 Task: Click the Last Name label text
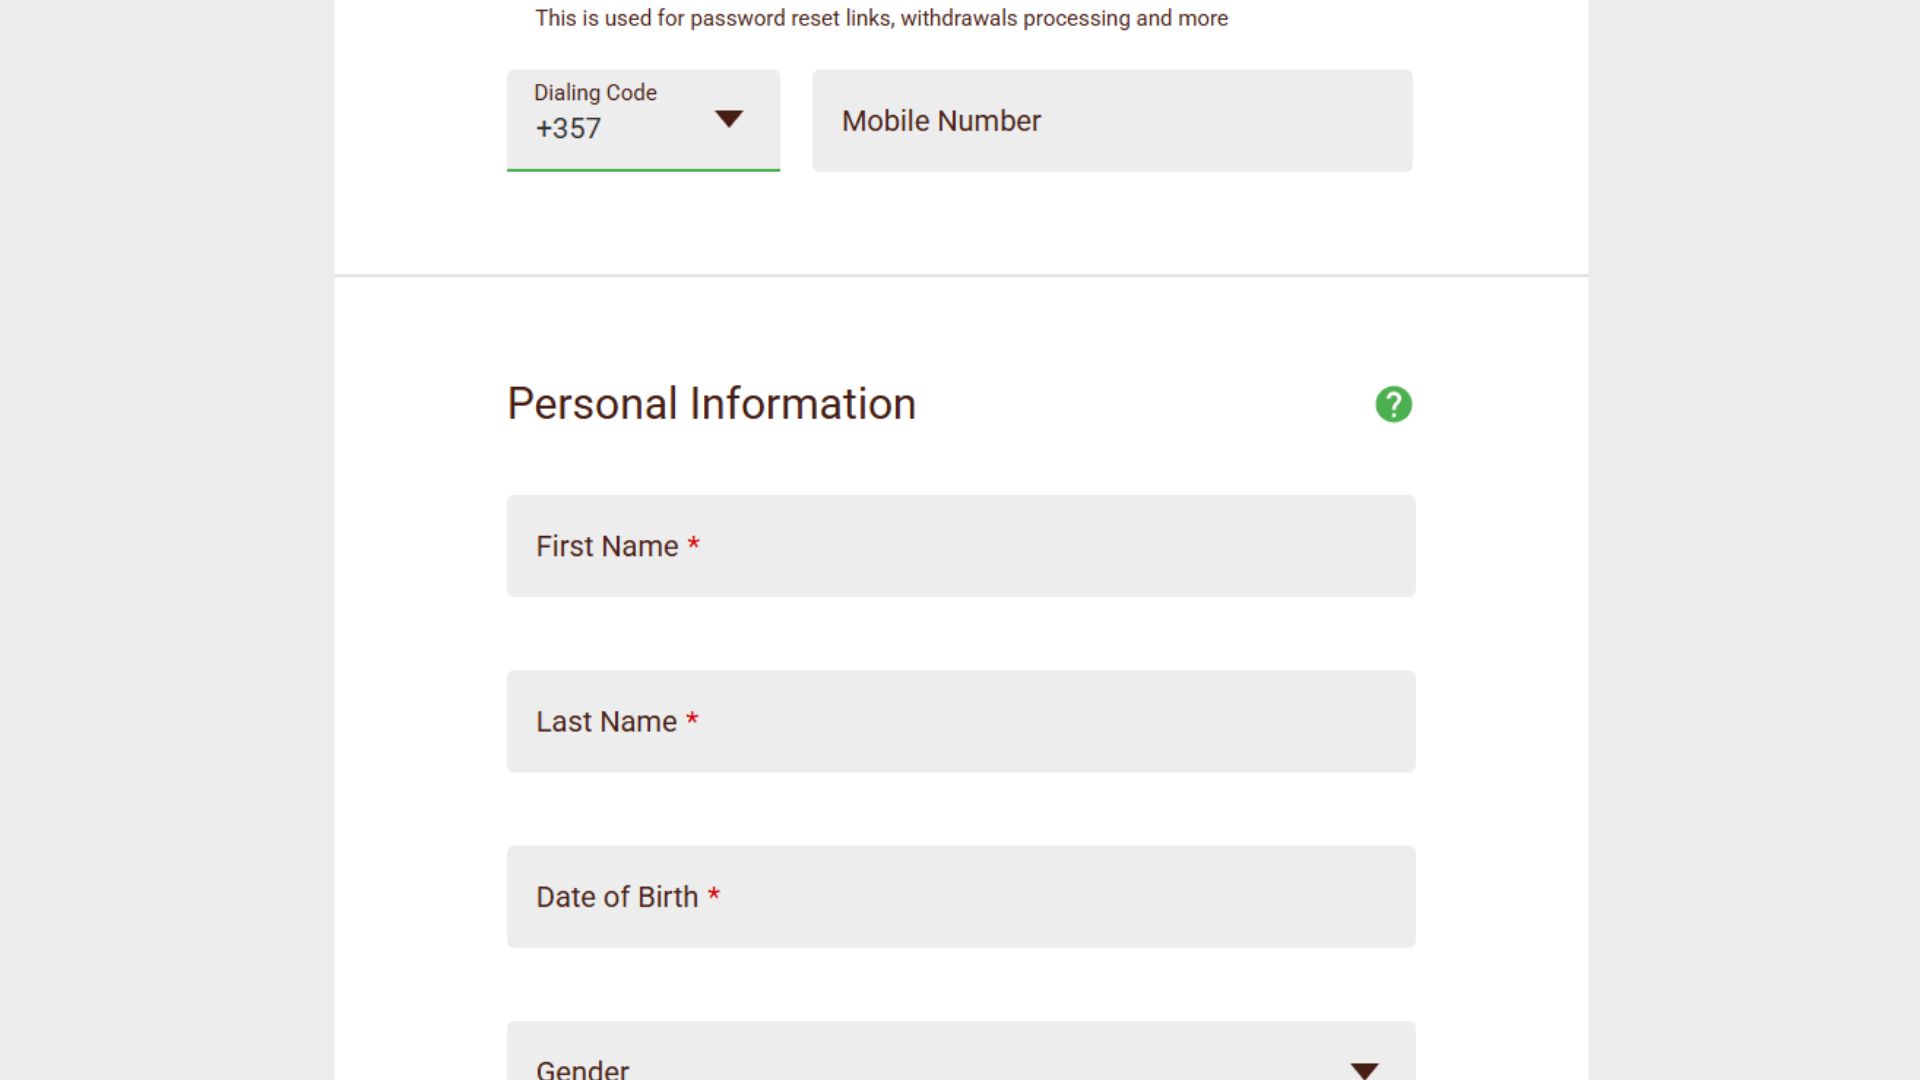pos(606,721)
